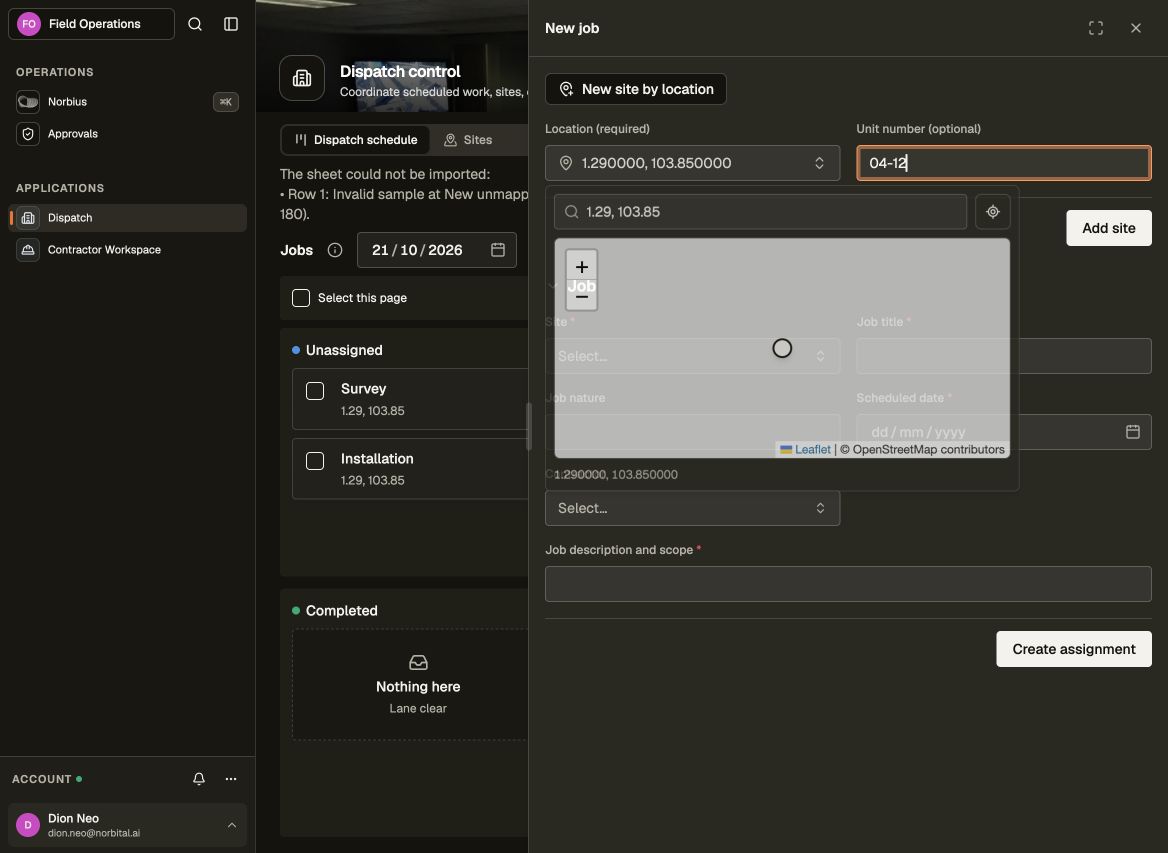The width and height of the screenshot is (1168, 853).
Task: Click the schedule panel vertical scrollbar
Action: (x=529, y=426)
